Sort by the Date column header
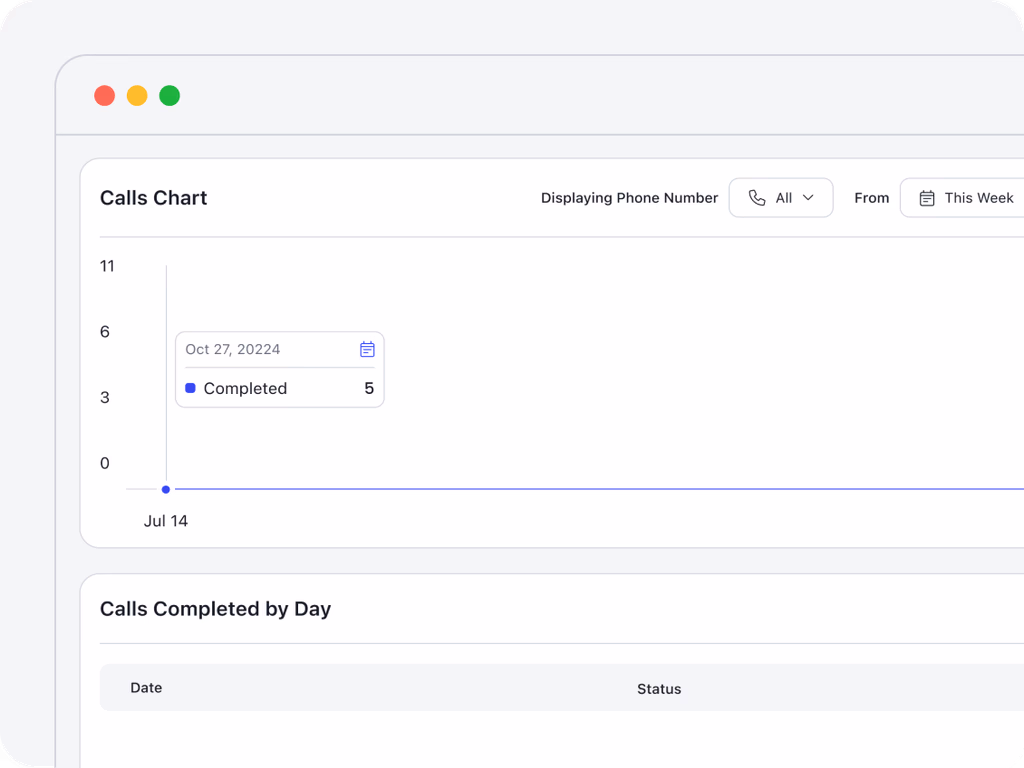The width and height of the screenshot is (1024, 768). 146,688
